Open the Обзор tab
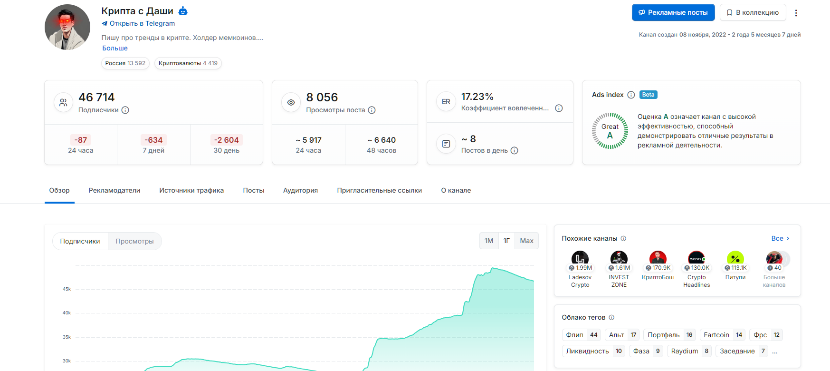The image size is (830, 371). [59, 191]
